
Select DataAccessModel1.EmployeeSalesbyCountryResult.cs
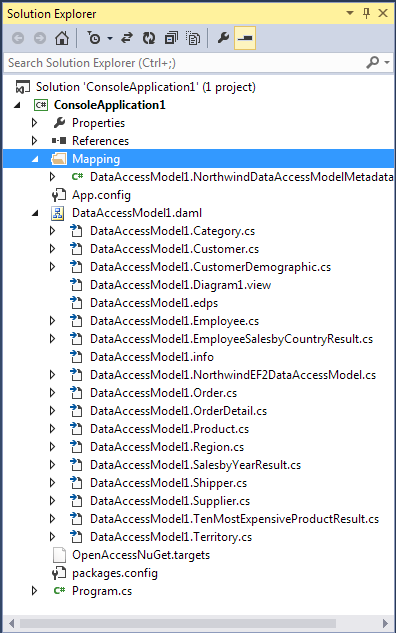pos(231,339)
